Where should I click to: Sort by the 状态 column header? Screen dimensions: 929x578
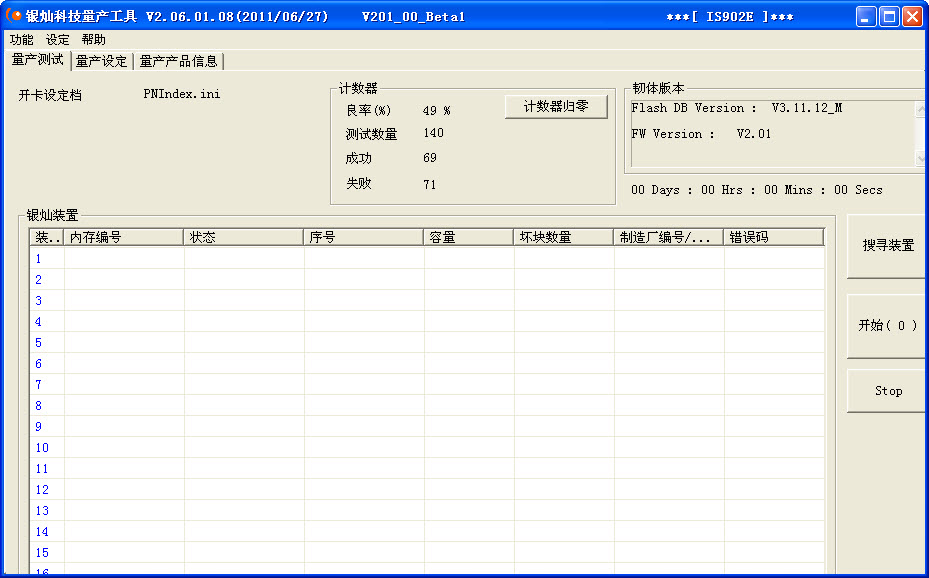click(x=244, y=237)
